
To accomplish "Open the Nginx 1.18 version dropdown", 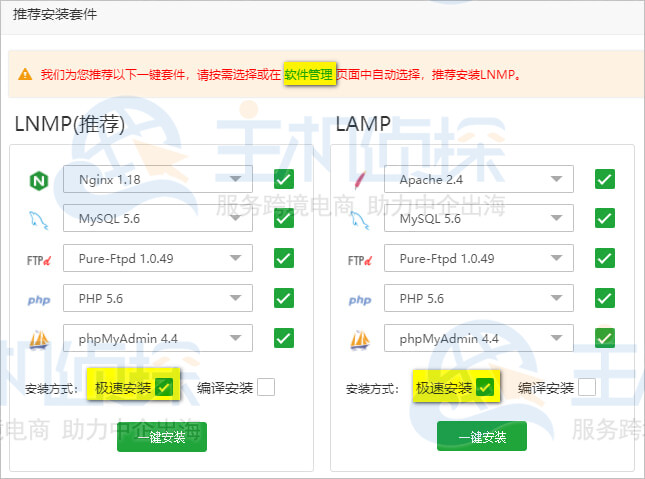I will tap(158, 179).
